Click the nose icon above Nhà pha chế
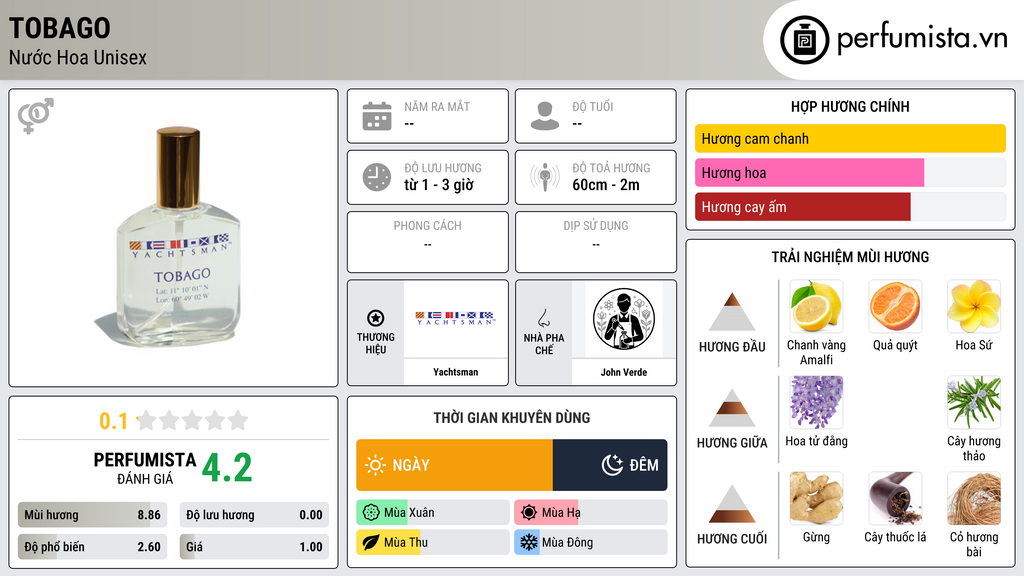This screenshot has width=1024, height=576. pos(543,318)
